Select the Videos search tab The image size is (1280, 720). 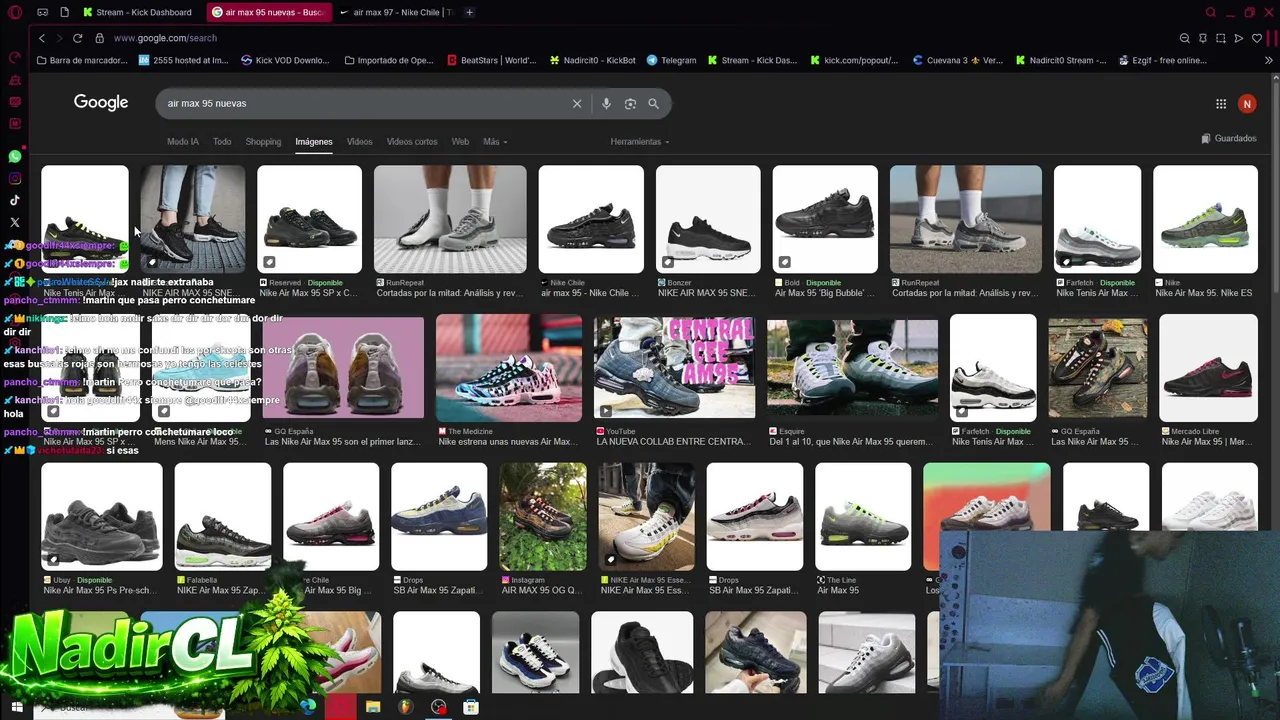point(359,142)
